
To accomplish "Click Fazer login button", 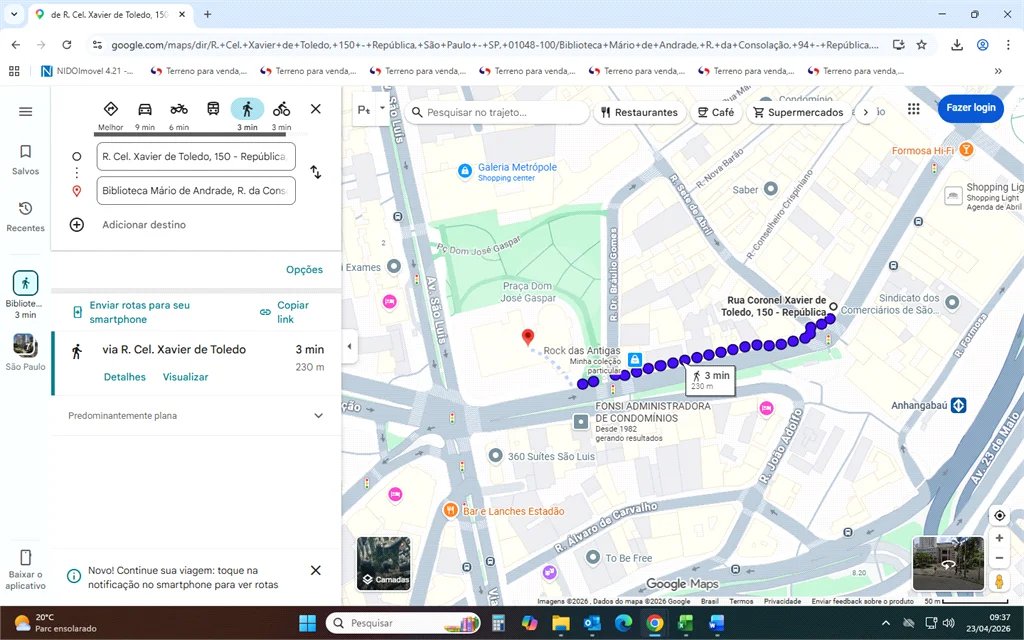I will (970, 108).
